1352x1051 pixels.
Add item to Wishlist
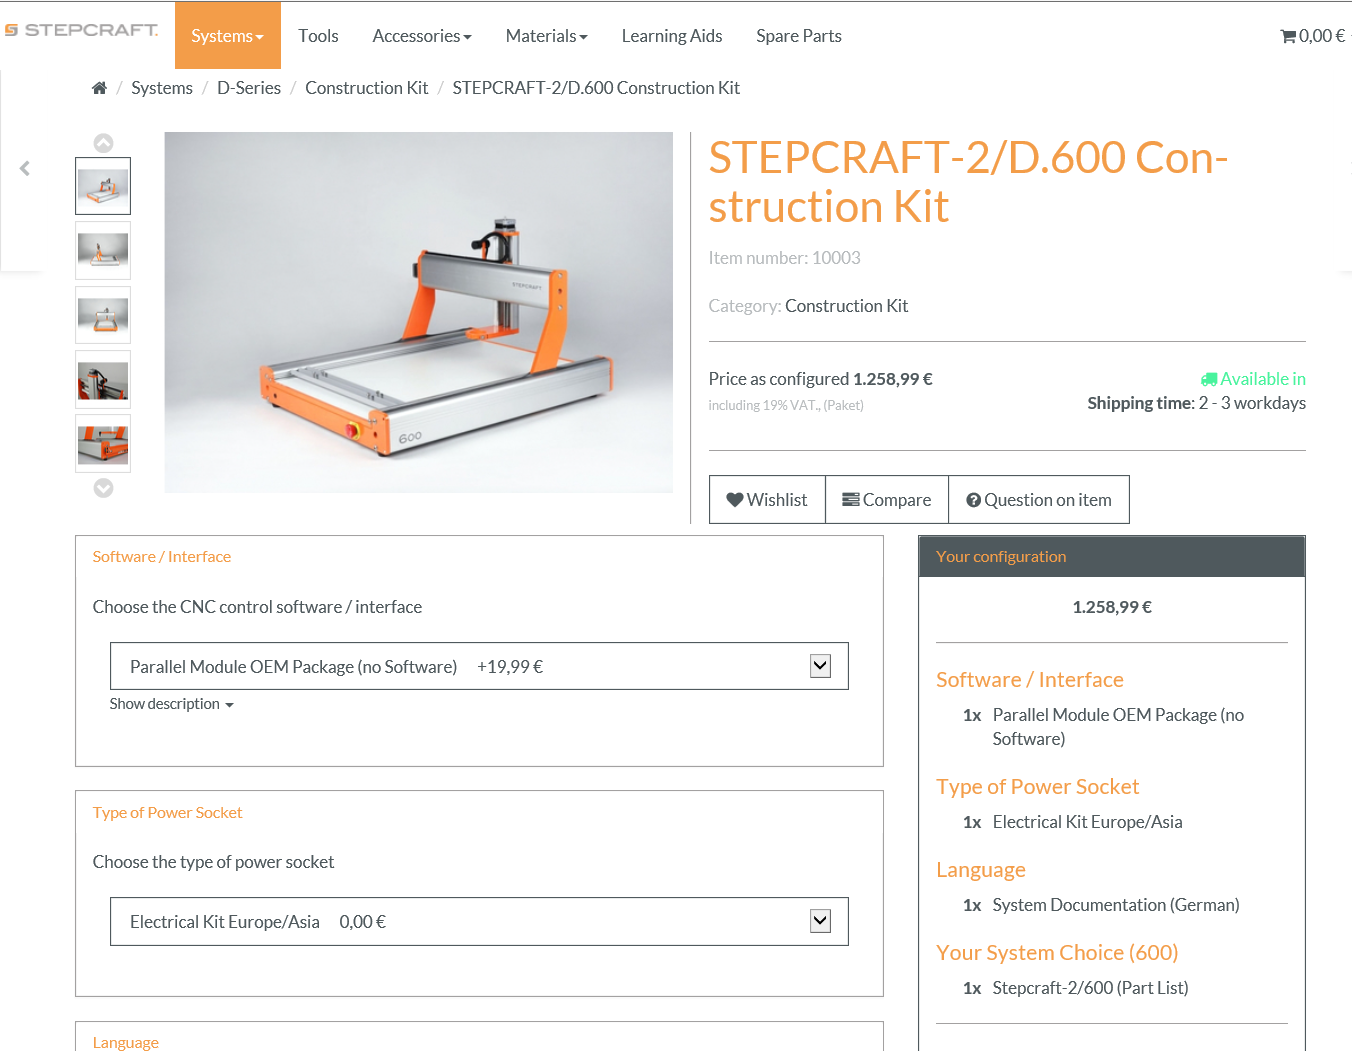(767, 500)
